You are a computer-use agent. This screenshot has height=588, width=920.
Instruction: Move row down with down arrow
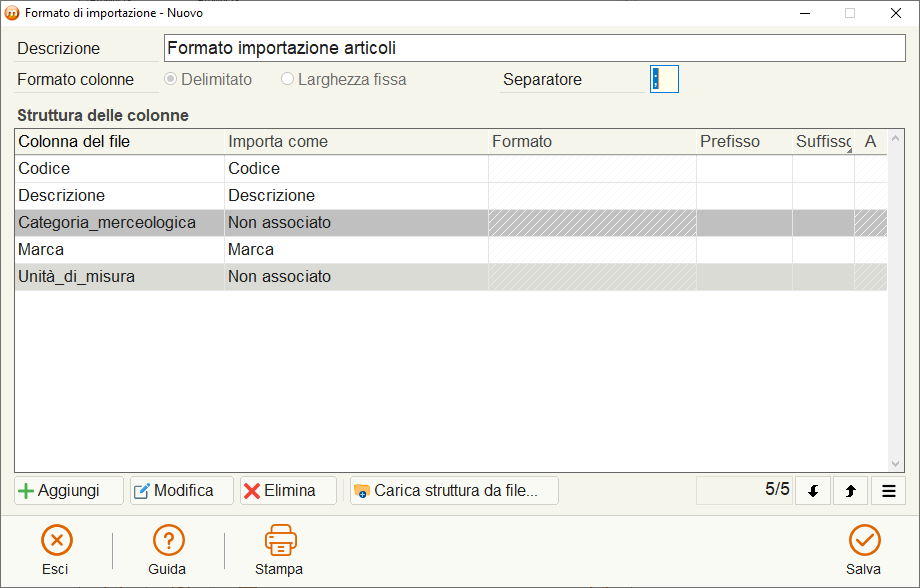813,491
